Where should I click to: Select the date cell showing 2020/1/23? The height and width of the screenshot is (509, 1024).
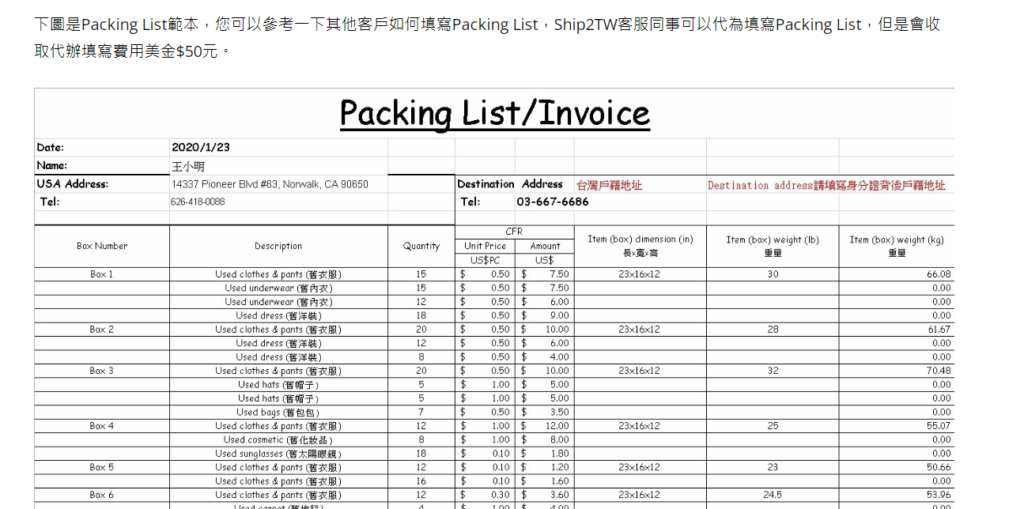tap(201, 147)
